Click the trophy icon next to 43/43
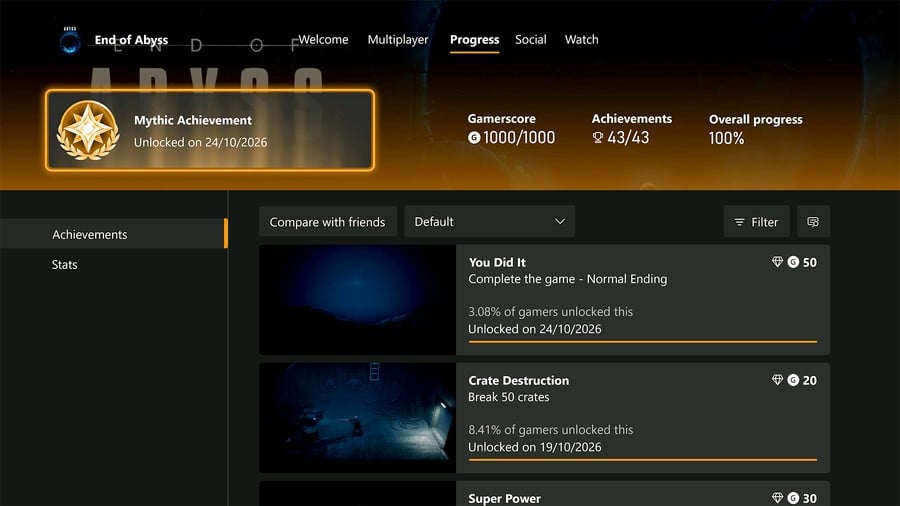The width and height of the screenshot is (900, 506). (x=598, y=138)
